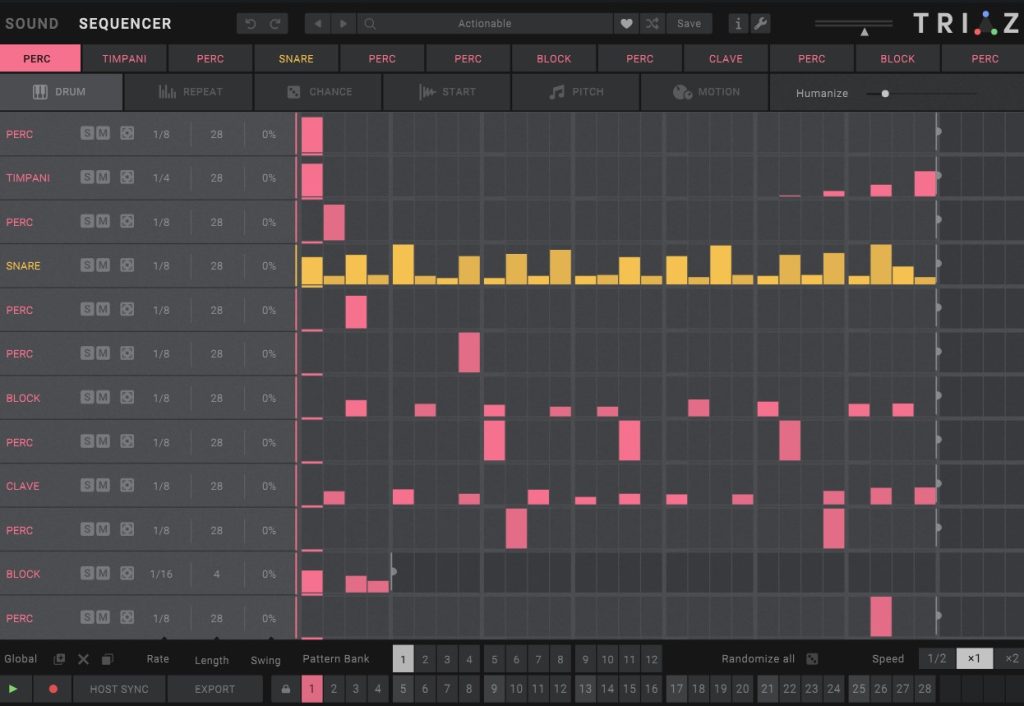Open the rate 1/16 dropdown on BLOCK track
This screenshot has width=1024, height=706.
[x=161, y=574]
